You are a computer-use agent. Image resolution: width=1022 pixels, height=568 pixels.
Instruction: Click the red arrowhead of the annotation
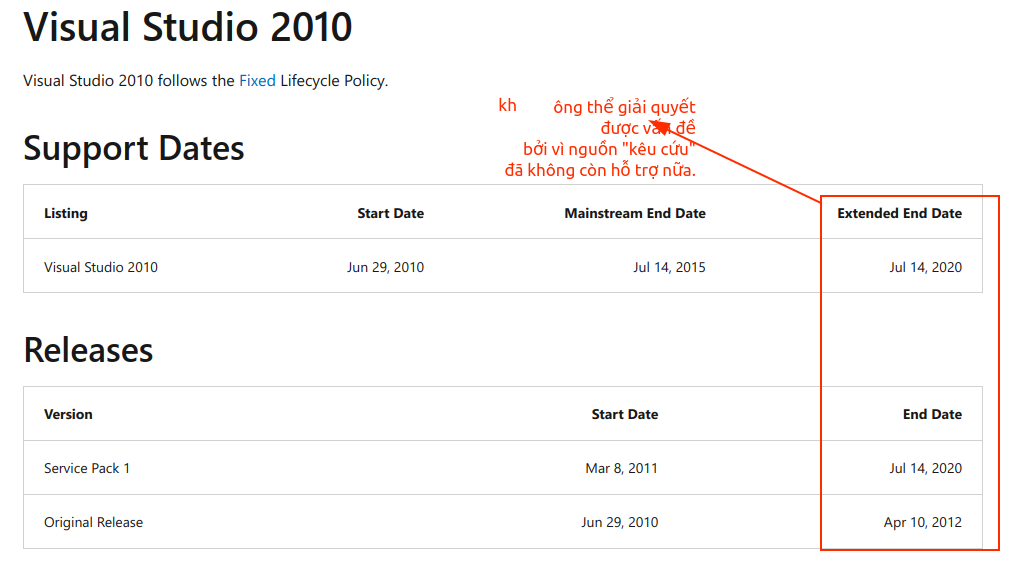click(x=660, y=125)
